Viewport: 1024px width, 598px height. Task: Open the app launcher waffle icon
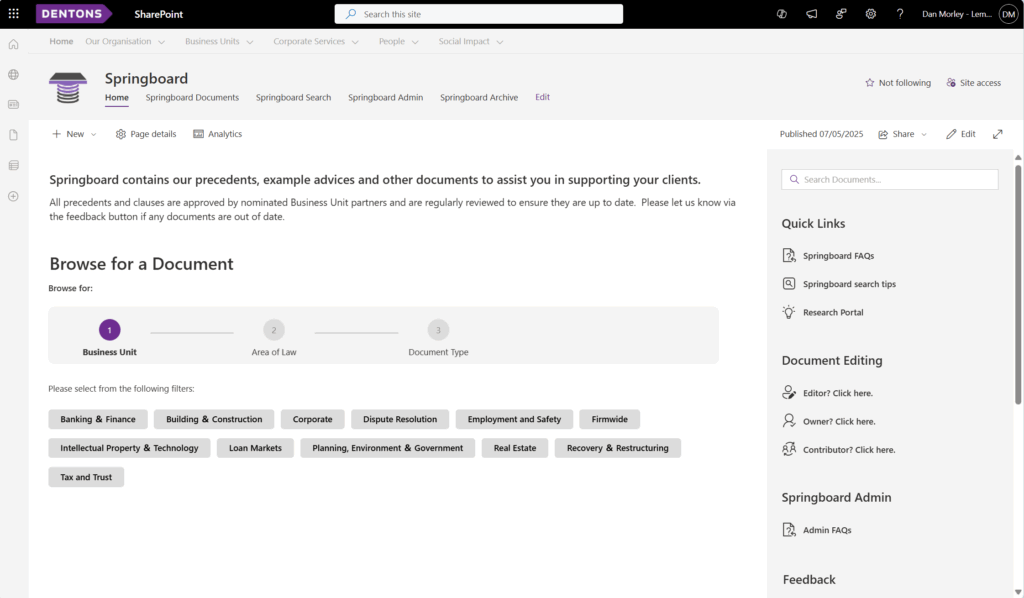point(14,14)
